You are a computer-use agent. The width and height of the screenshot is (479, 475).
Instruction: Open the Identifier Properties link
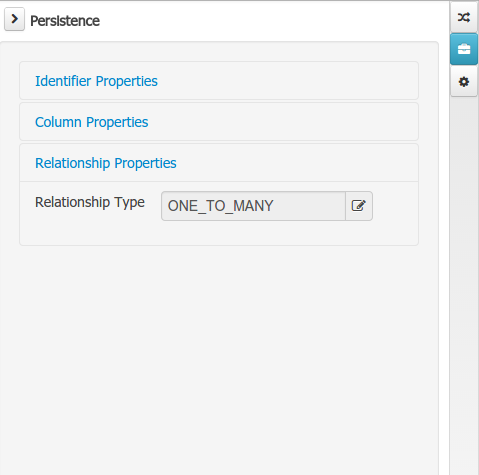[x=96, y=81]
